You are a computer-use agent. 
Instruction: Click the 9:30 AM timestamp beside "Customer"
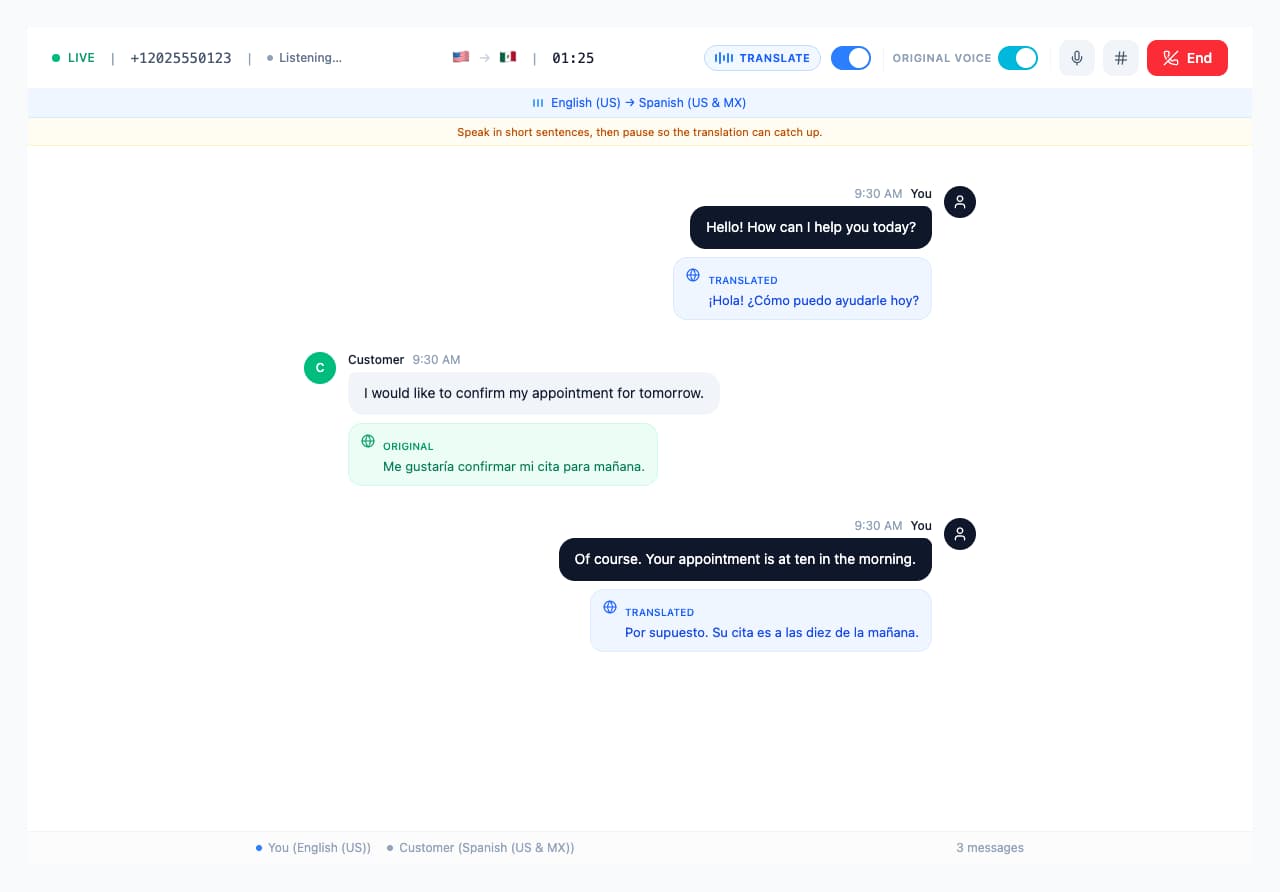coord(436,360)
